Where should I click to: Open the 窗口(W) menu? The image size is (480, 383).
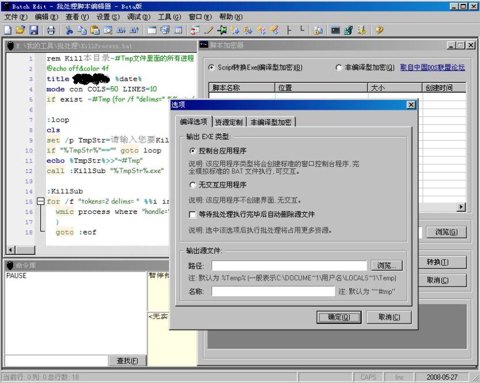click(200, 17)
